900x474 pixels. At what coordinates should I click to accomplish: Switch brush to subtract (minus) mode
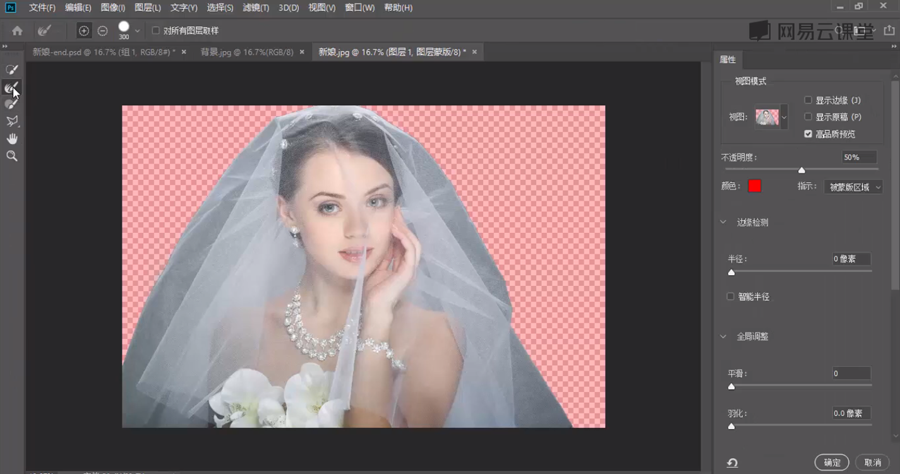click(102, 31)
